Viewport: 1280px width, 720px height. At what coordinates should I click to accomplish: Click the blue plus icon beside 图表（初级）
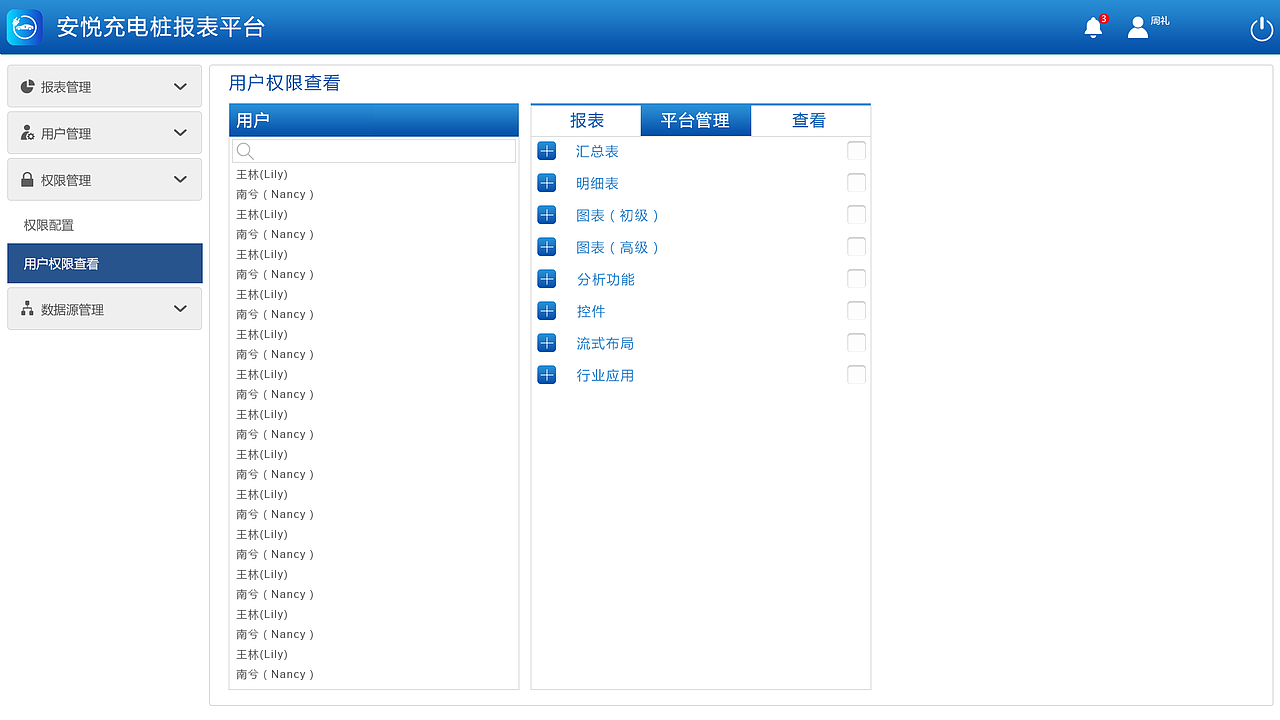[x=546, y=214]
